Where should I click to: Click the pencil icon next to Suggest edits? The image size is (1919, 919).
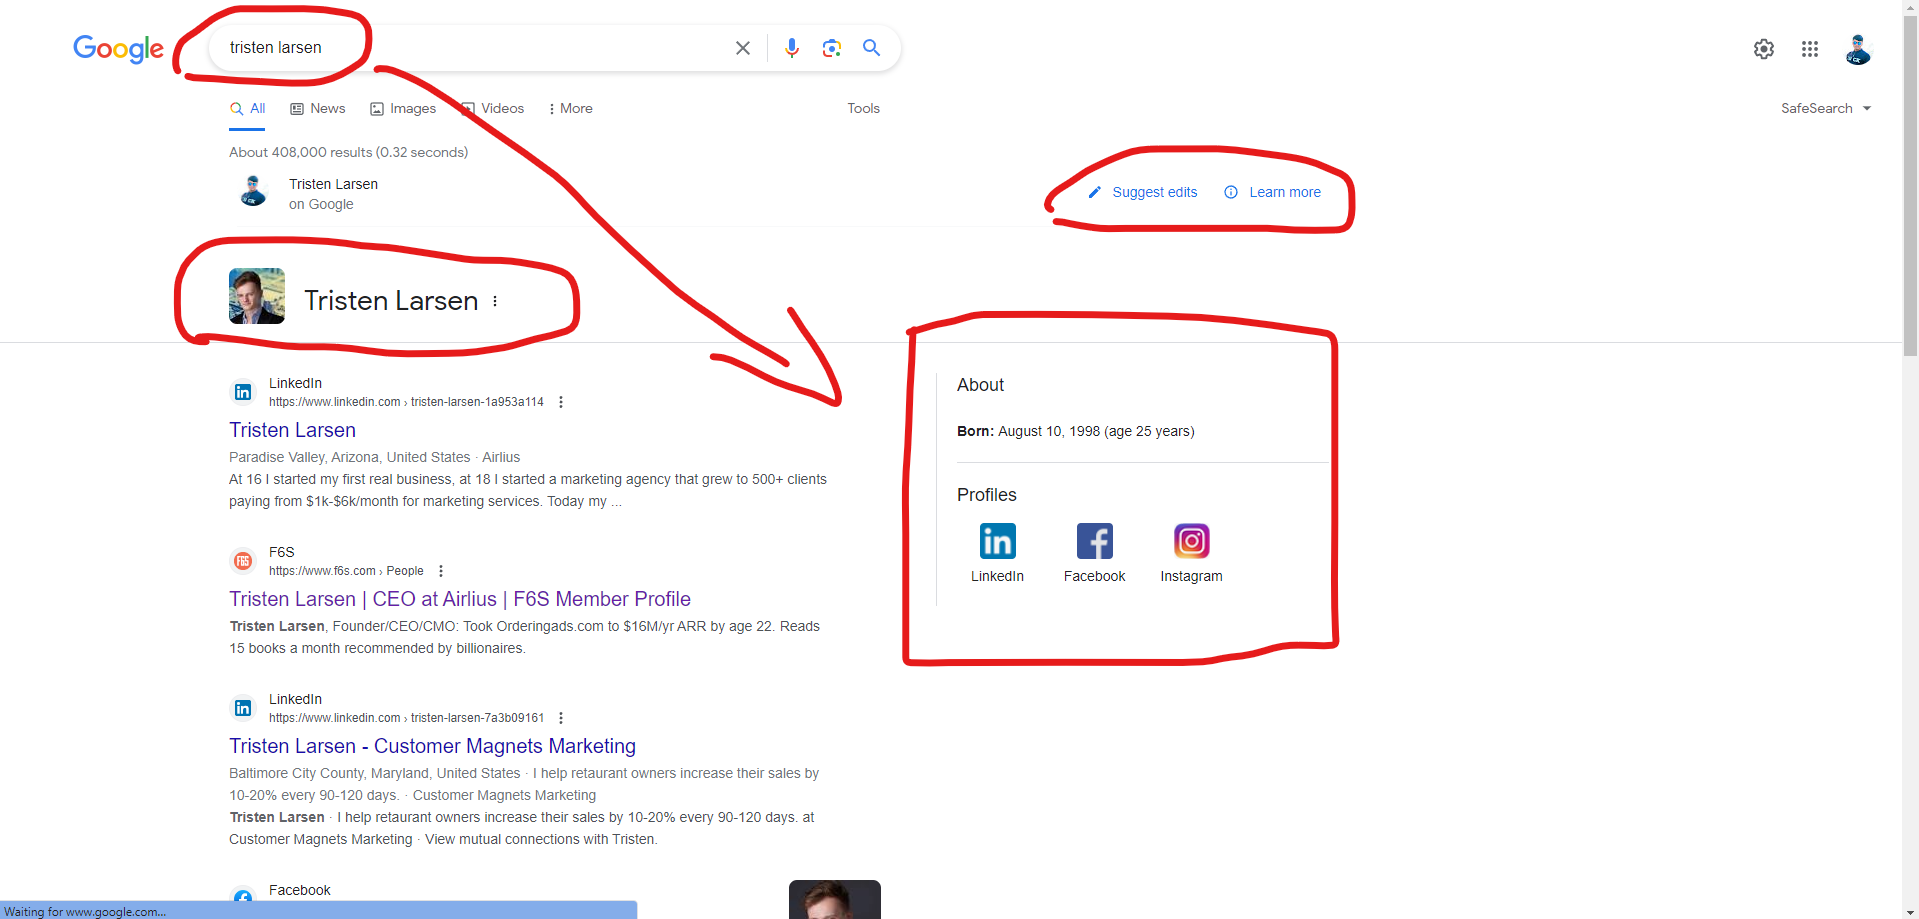[1095, 192]
